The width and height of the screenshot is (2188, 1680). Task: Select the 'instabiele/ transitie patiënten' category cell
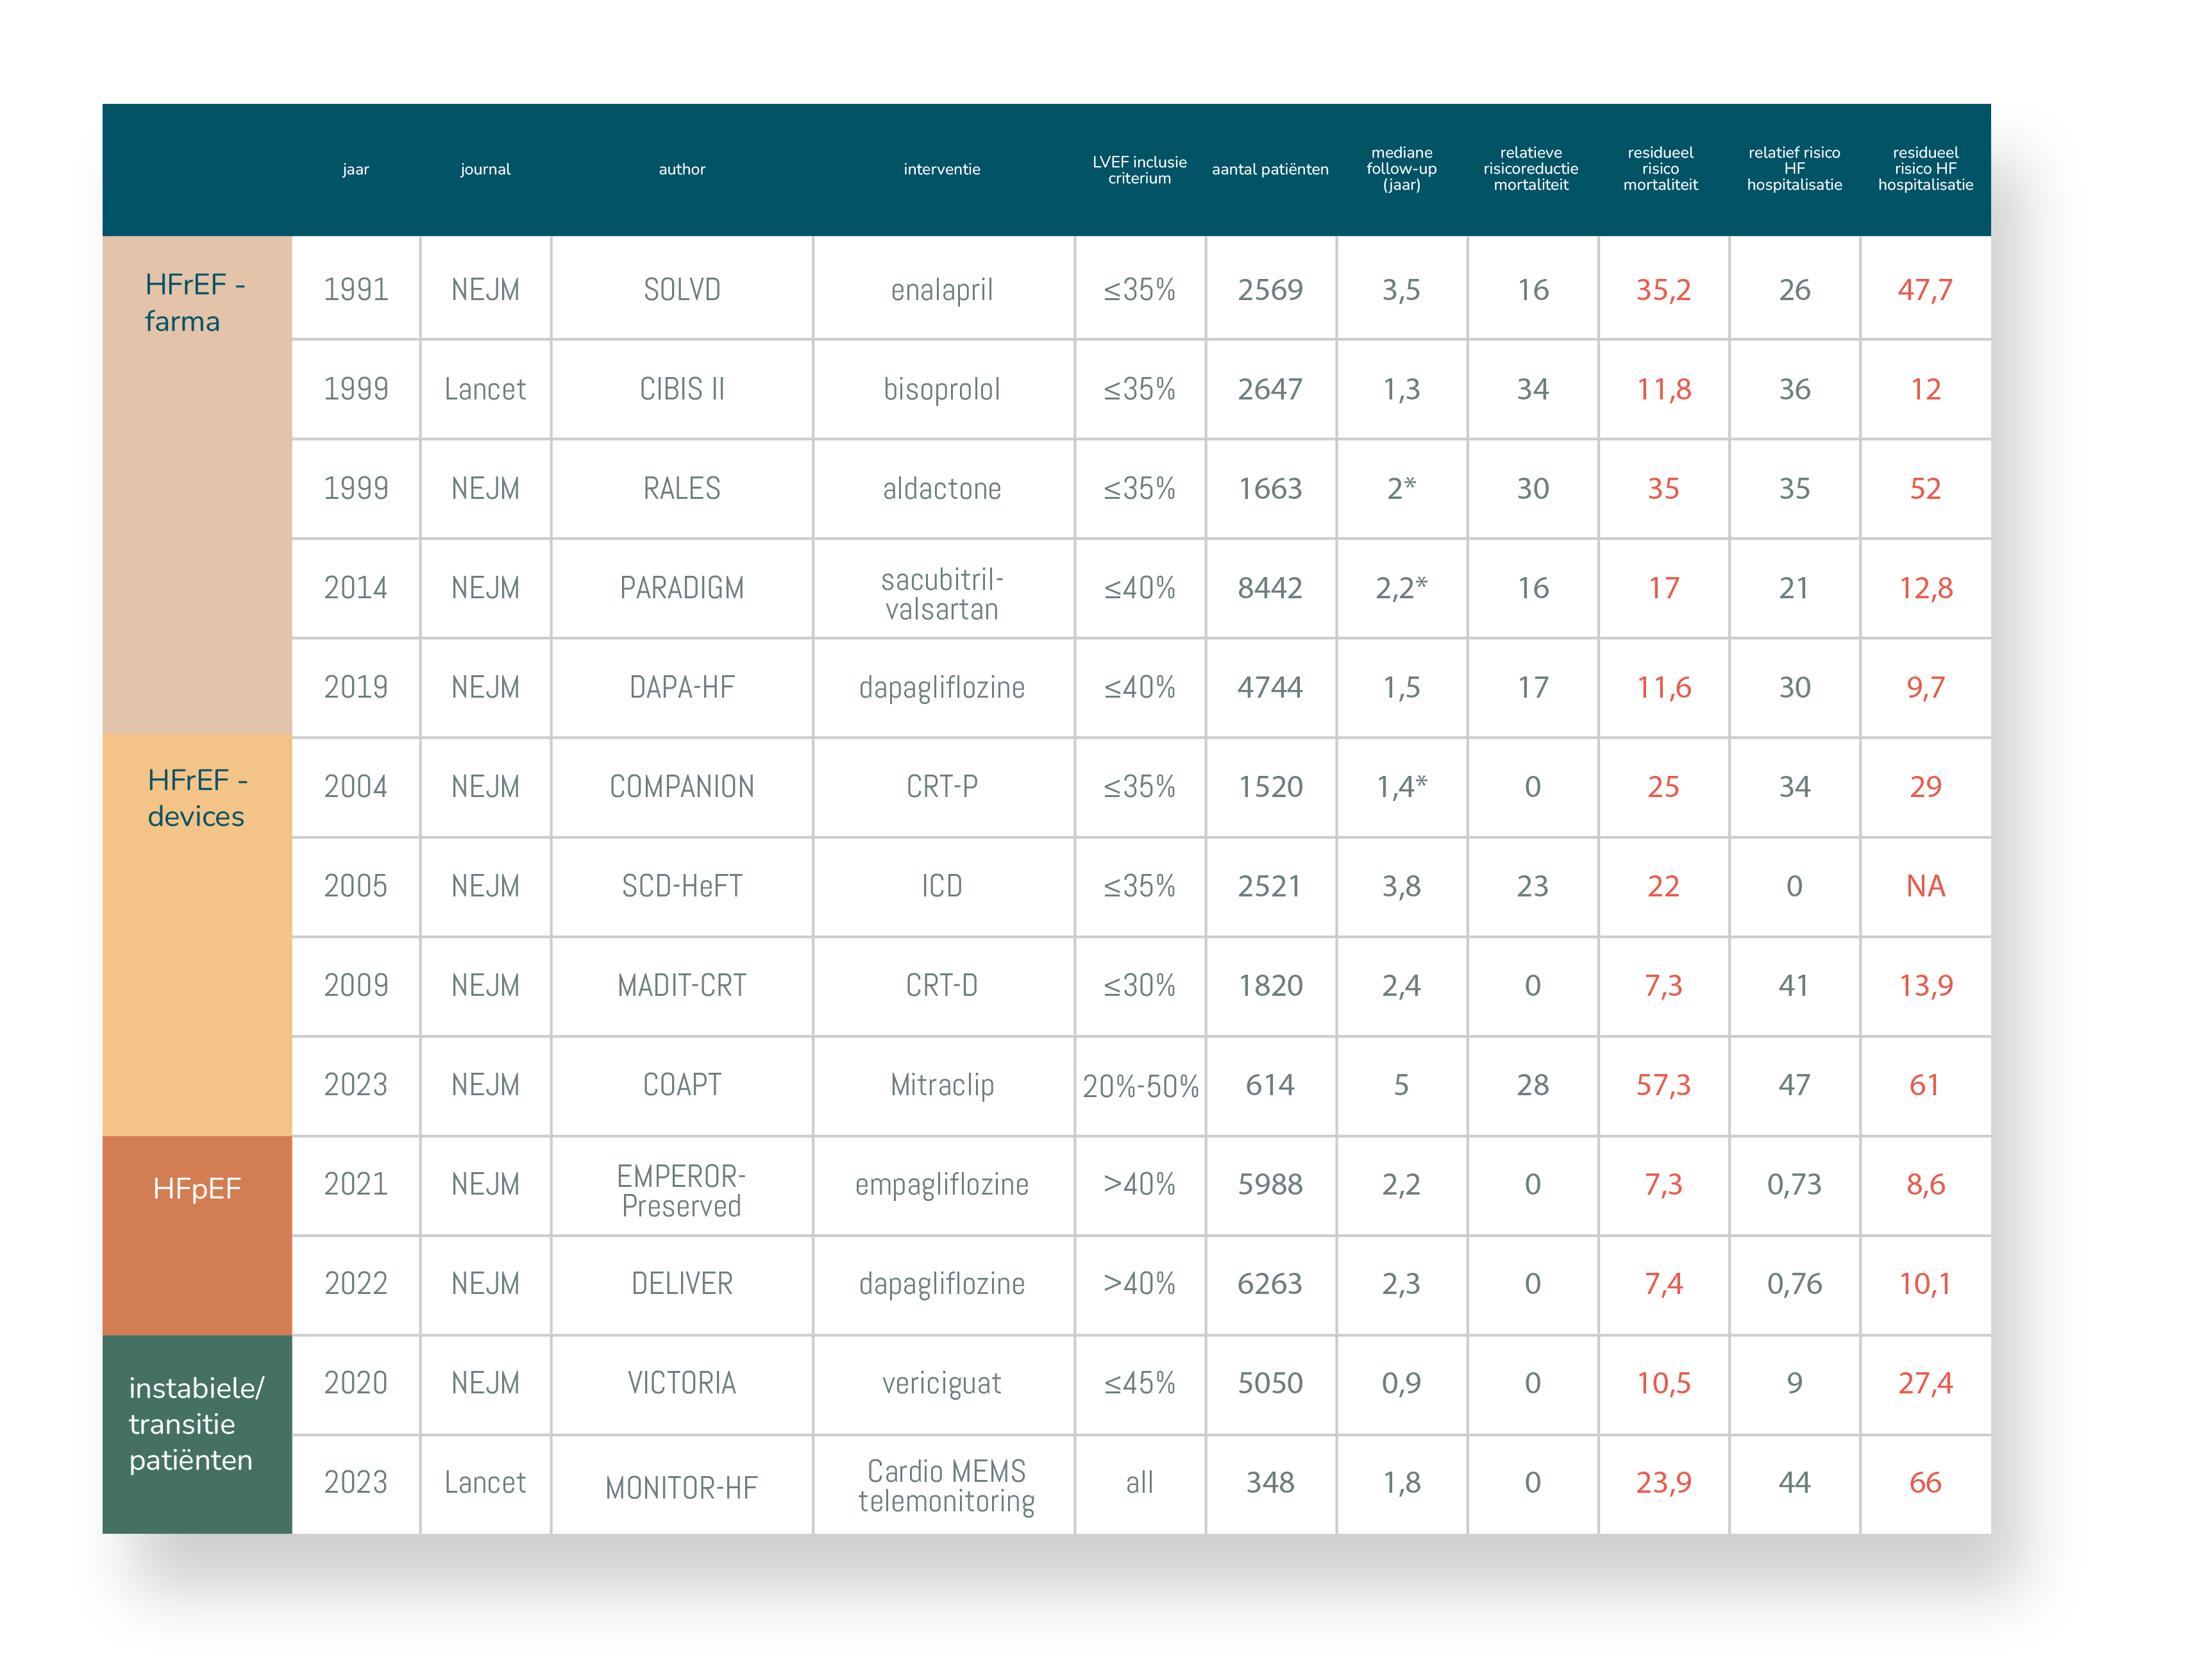pos(197,1434)
